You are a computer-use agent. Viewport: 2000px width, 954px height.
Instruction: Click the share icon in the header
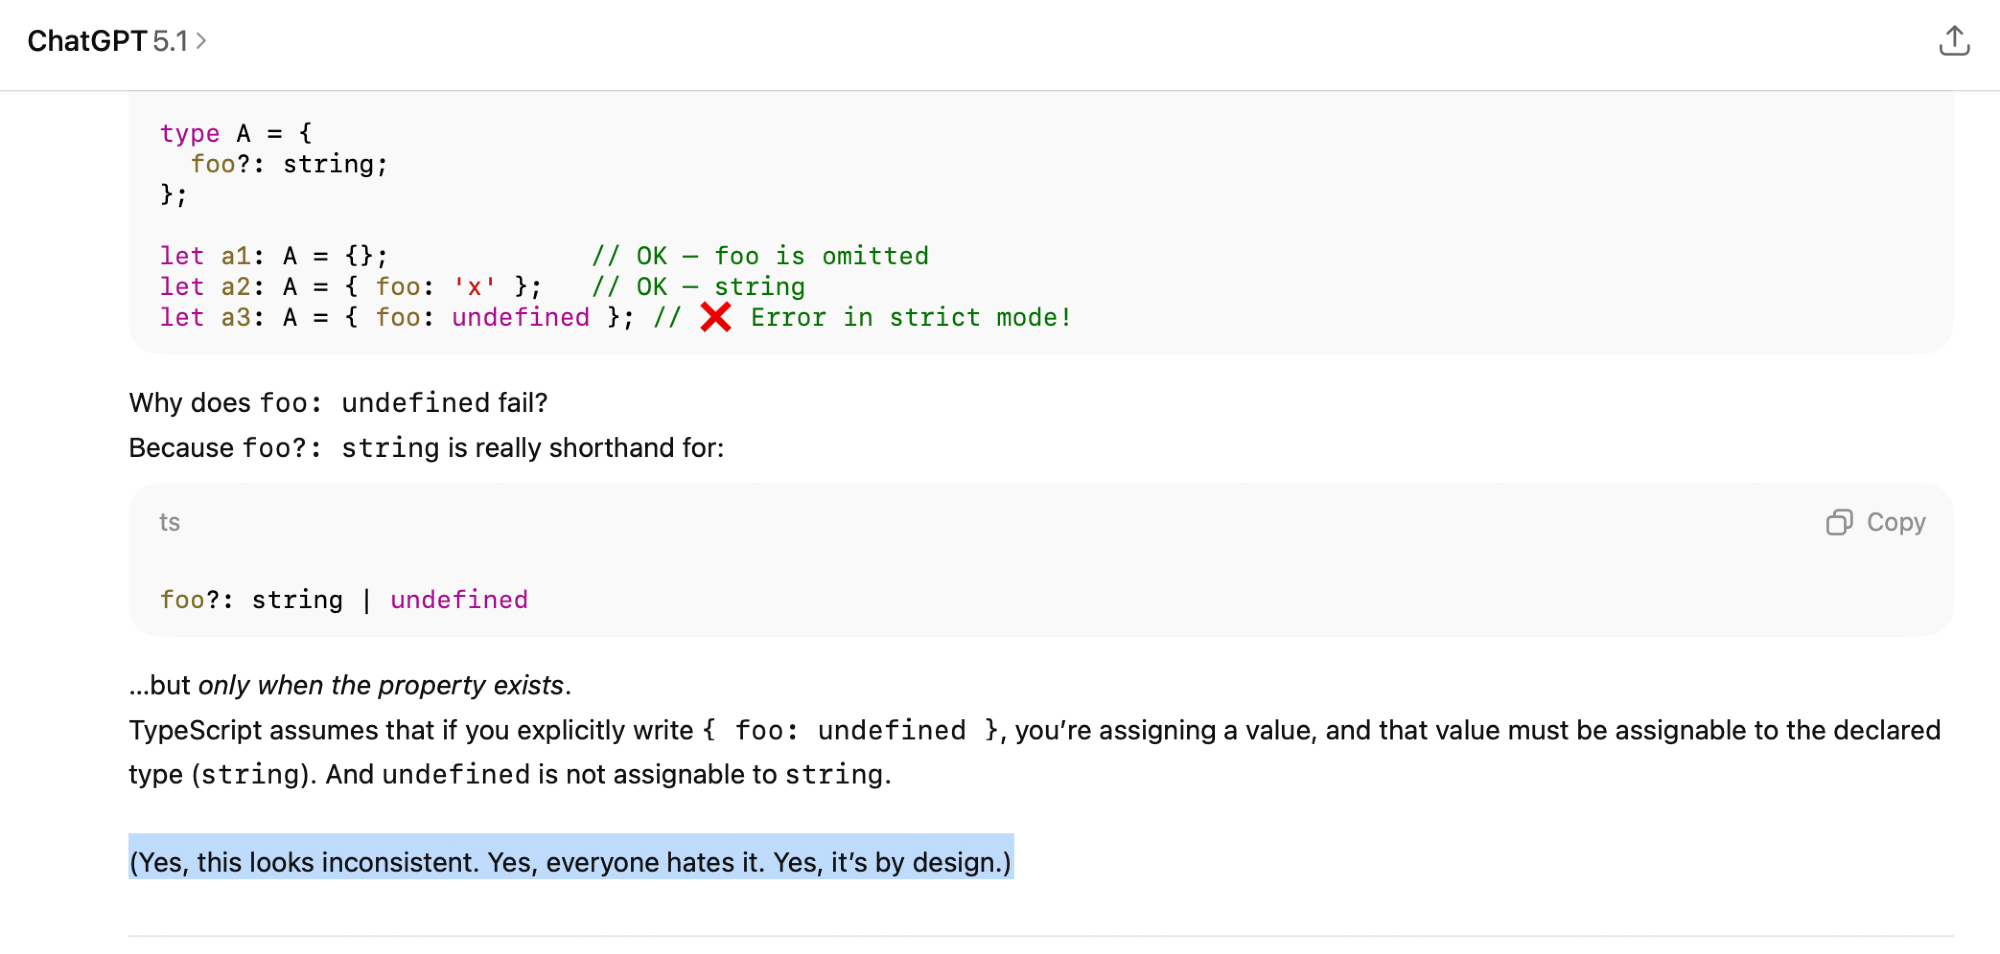pos(1953,41)
